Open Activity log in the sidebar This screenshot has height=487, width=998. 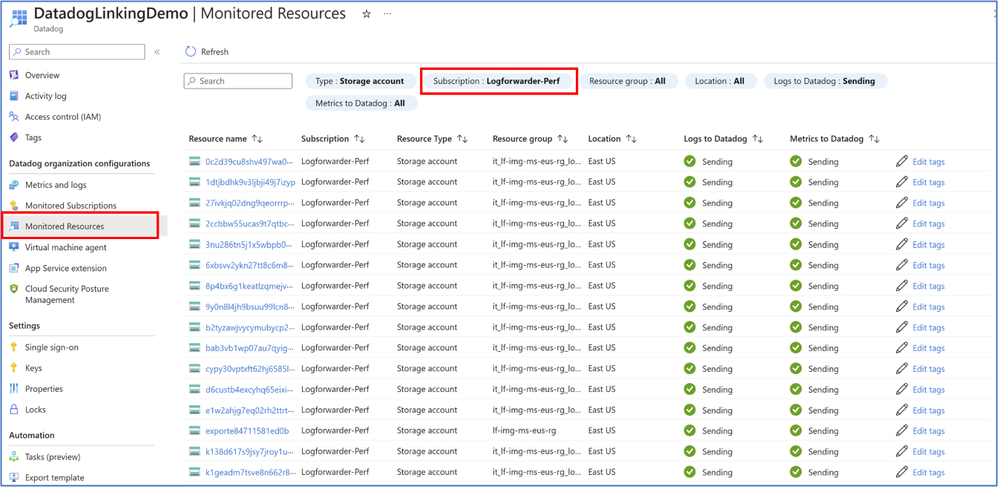(x=45, y=96)
